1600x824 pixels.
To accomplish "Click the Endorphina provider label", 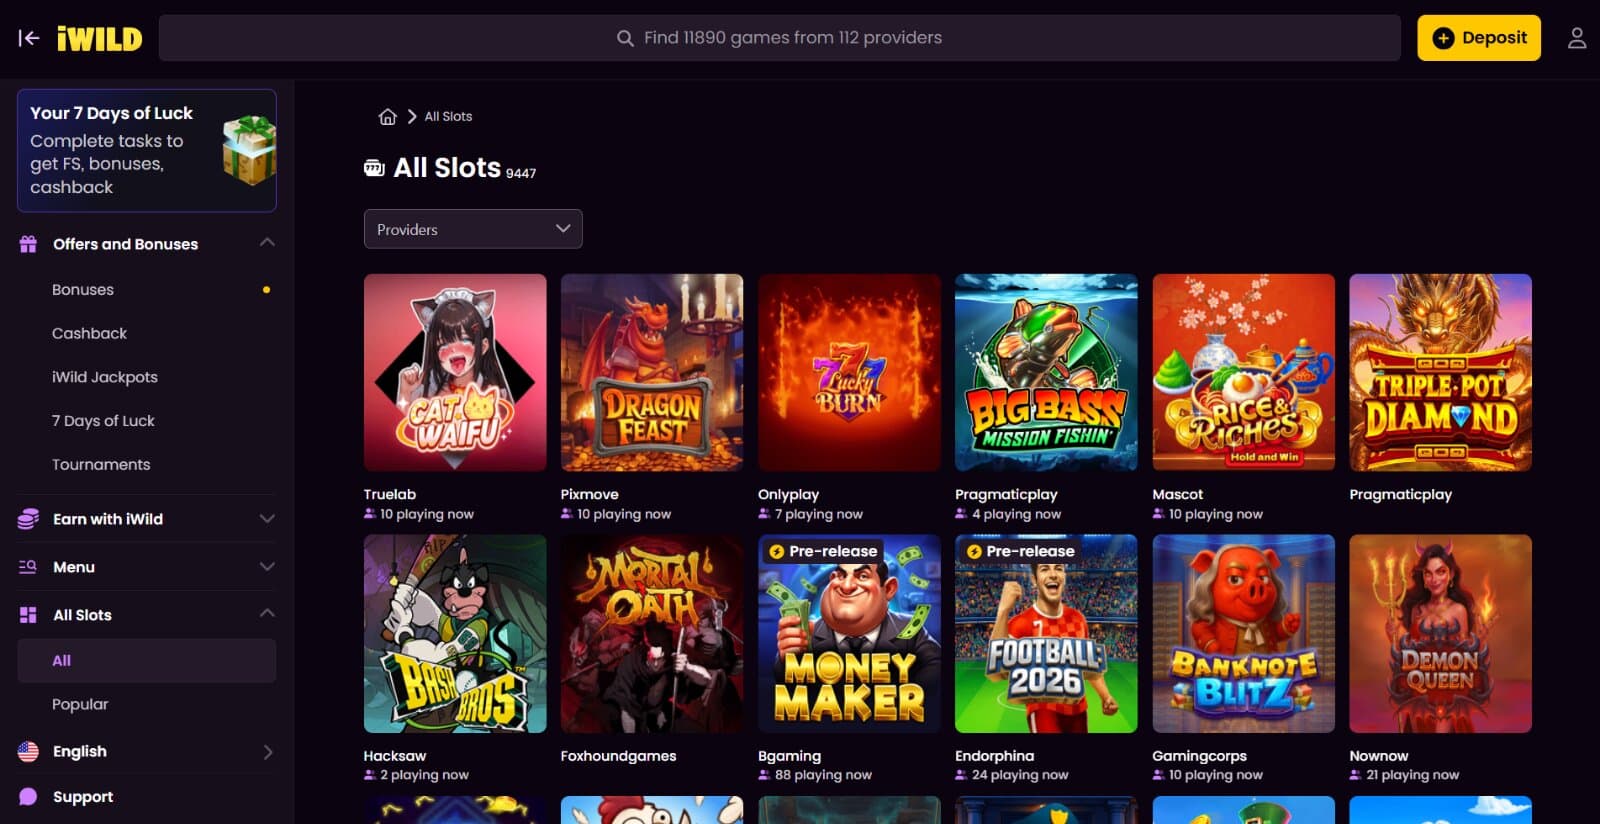I will 994,756.
